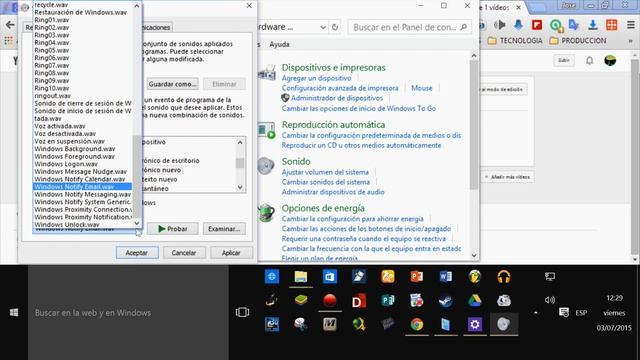Viewport: 640px width, 360px height.
Task: Click the Google Translate extension in Chrome
Action: [x=574, y=25]
